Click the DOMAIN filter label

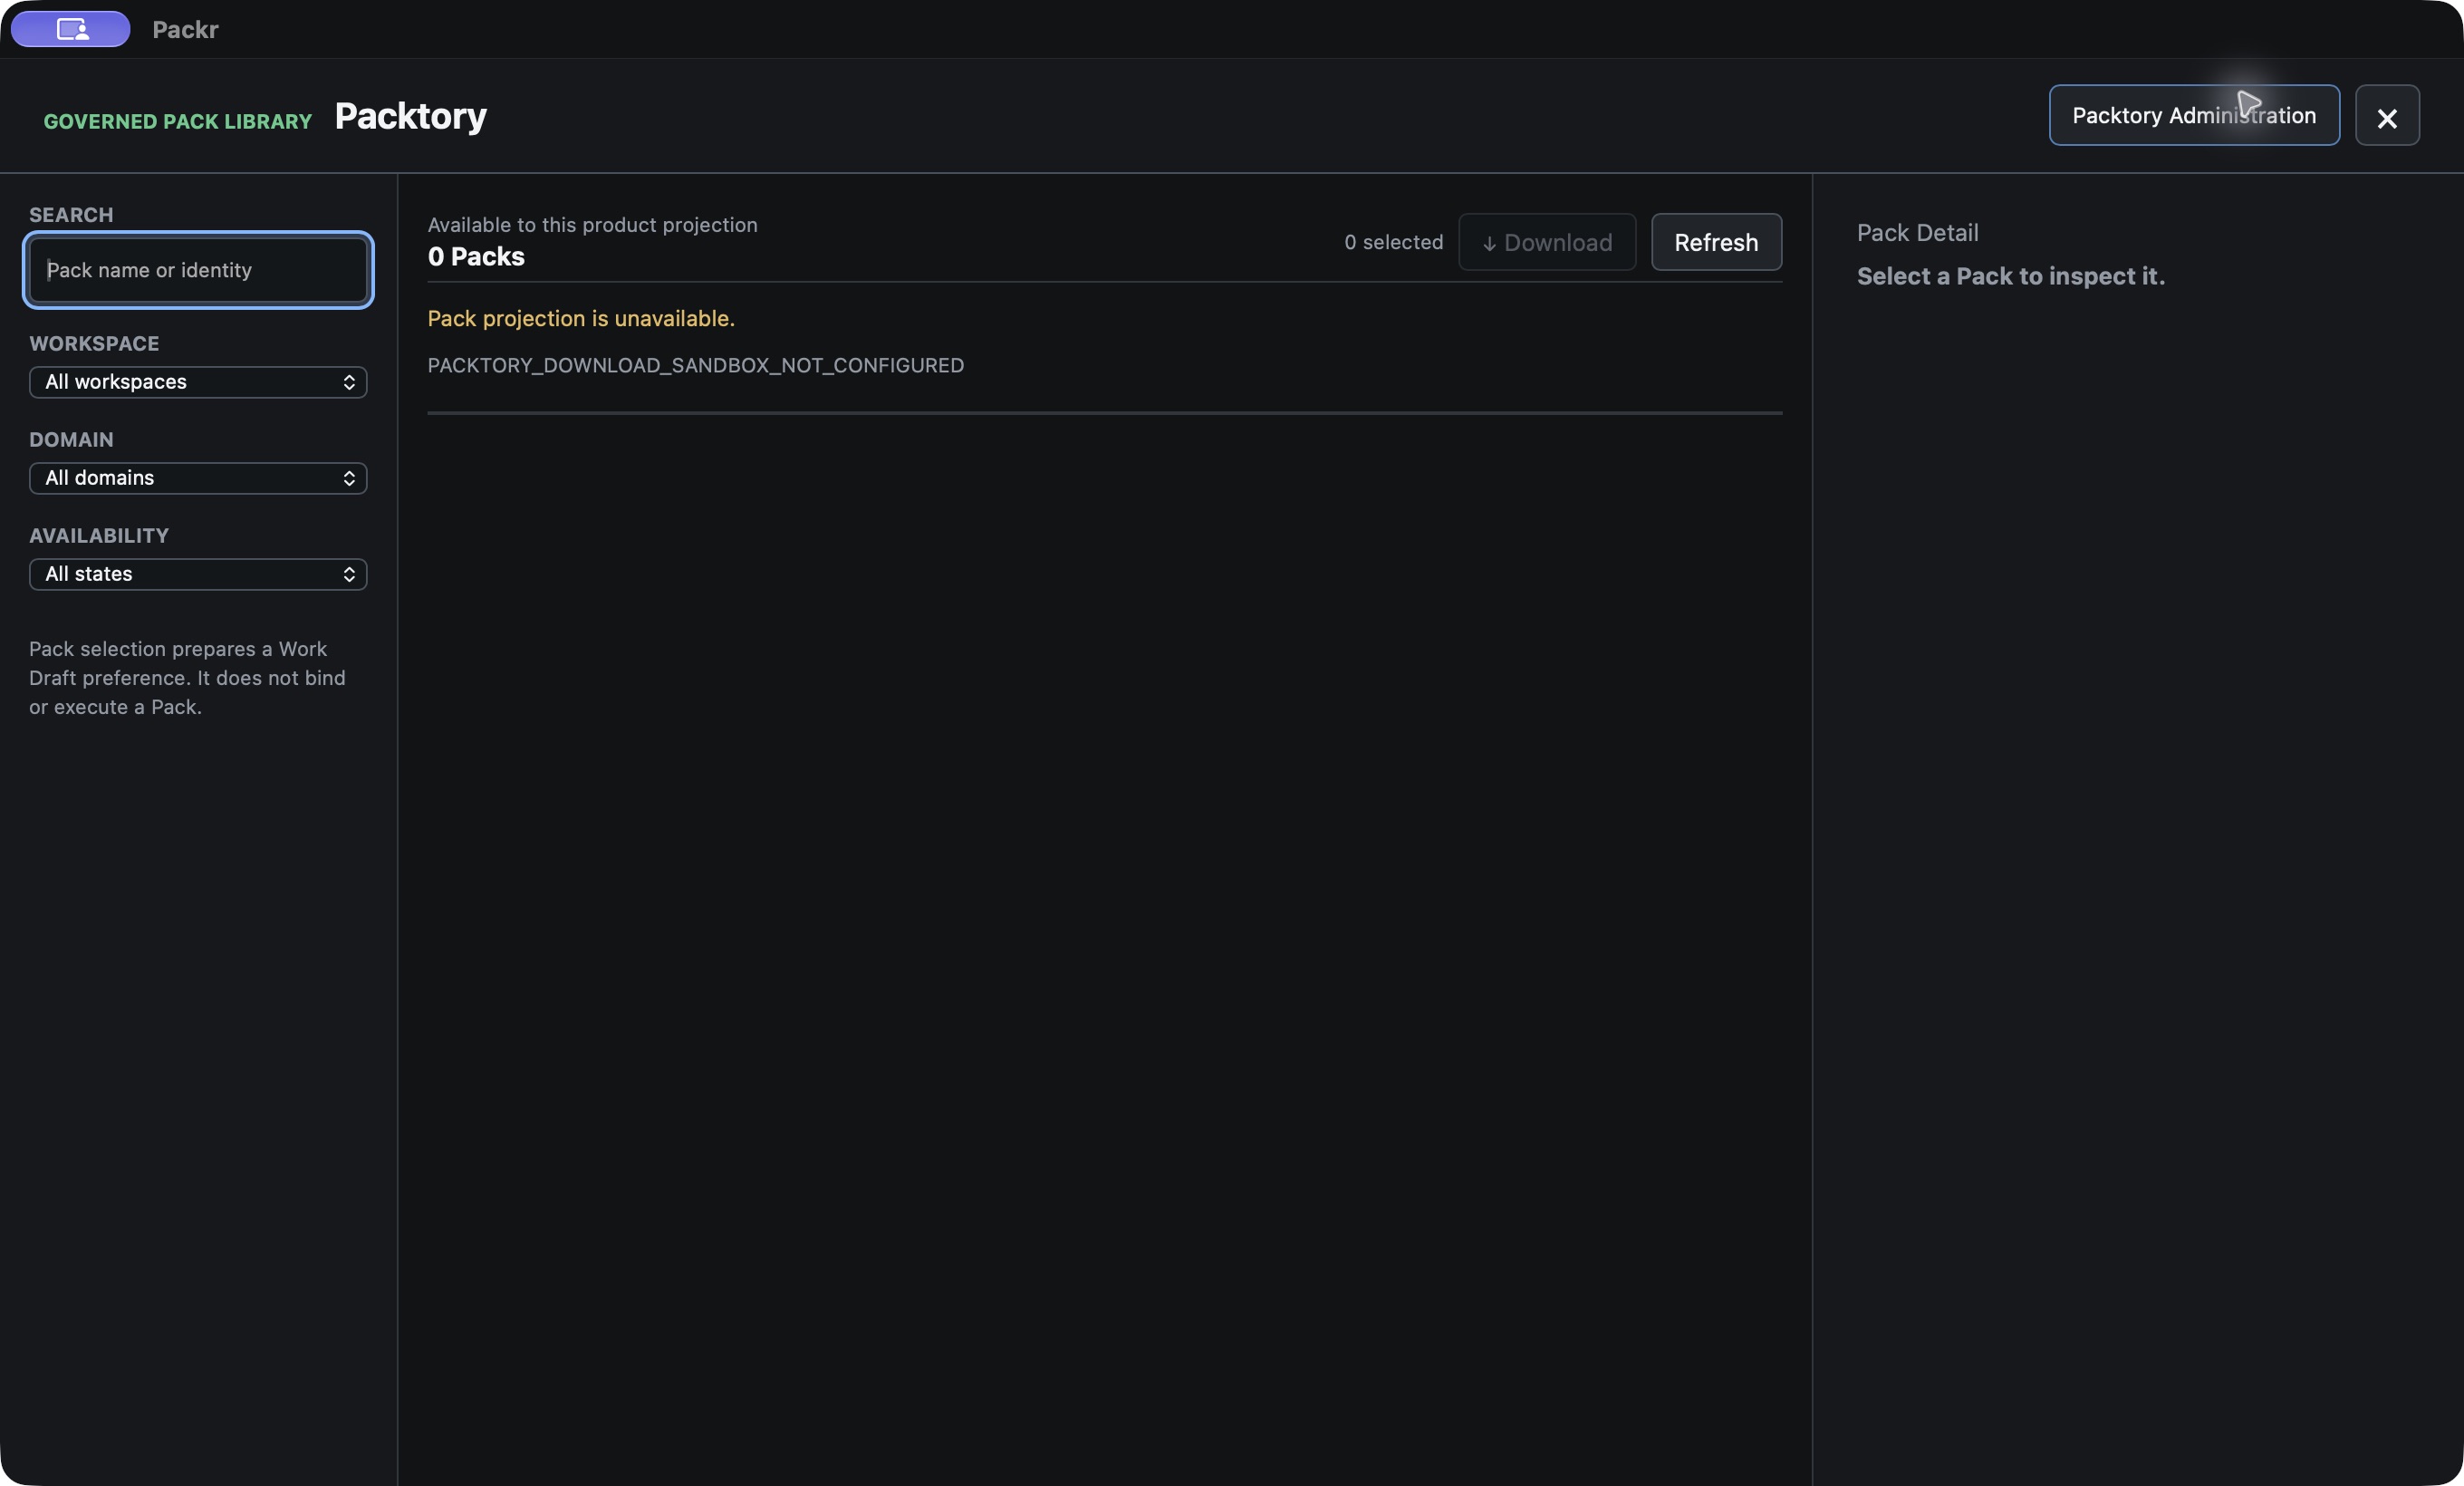(71, 439)
